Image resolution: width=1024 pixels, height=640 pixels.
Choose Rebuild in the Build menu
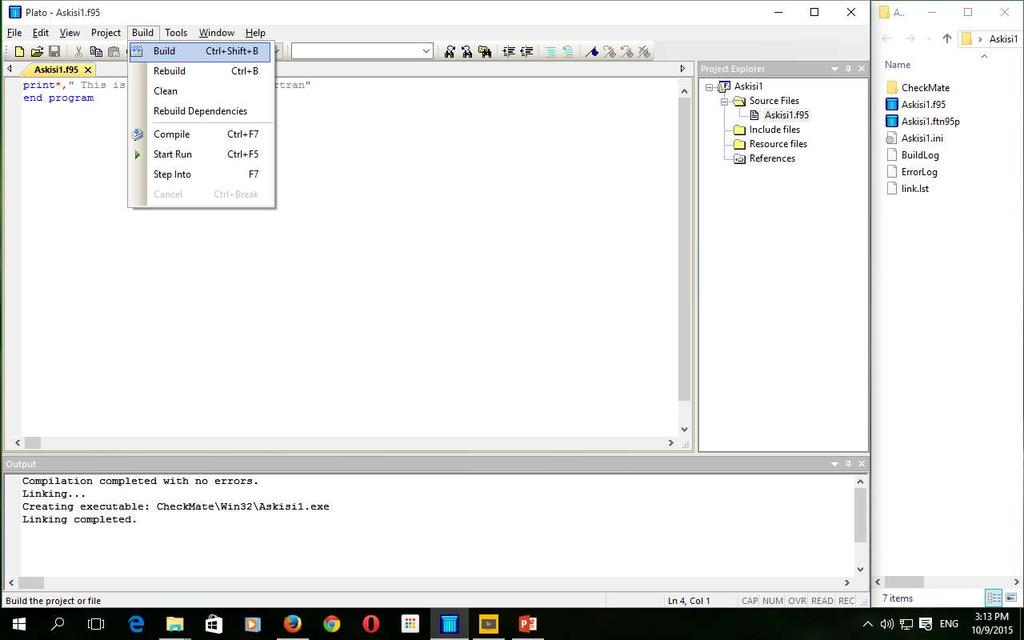pos(200,71)
